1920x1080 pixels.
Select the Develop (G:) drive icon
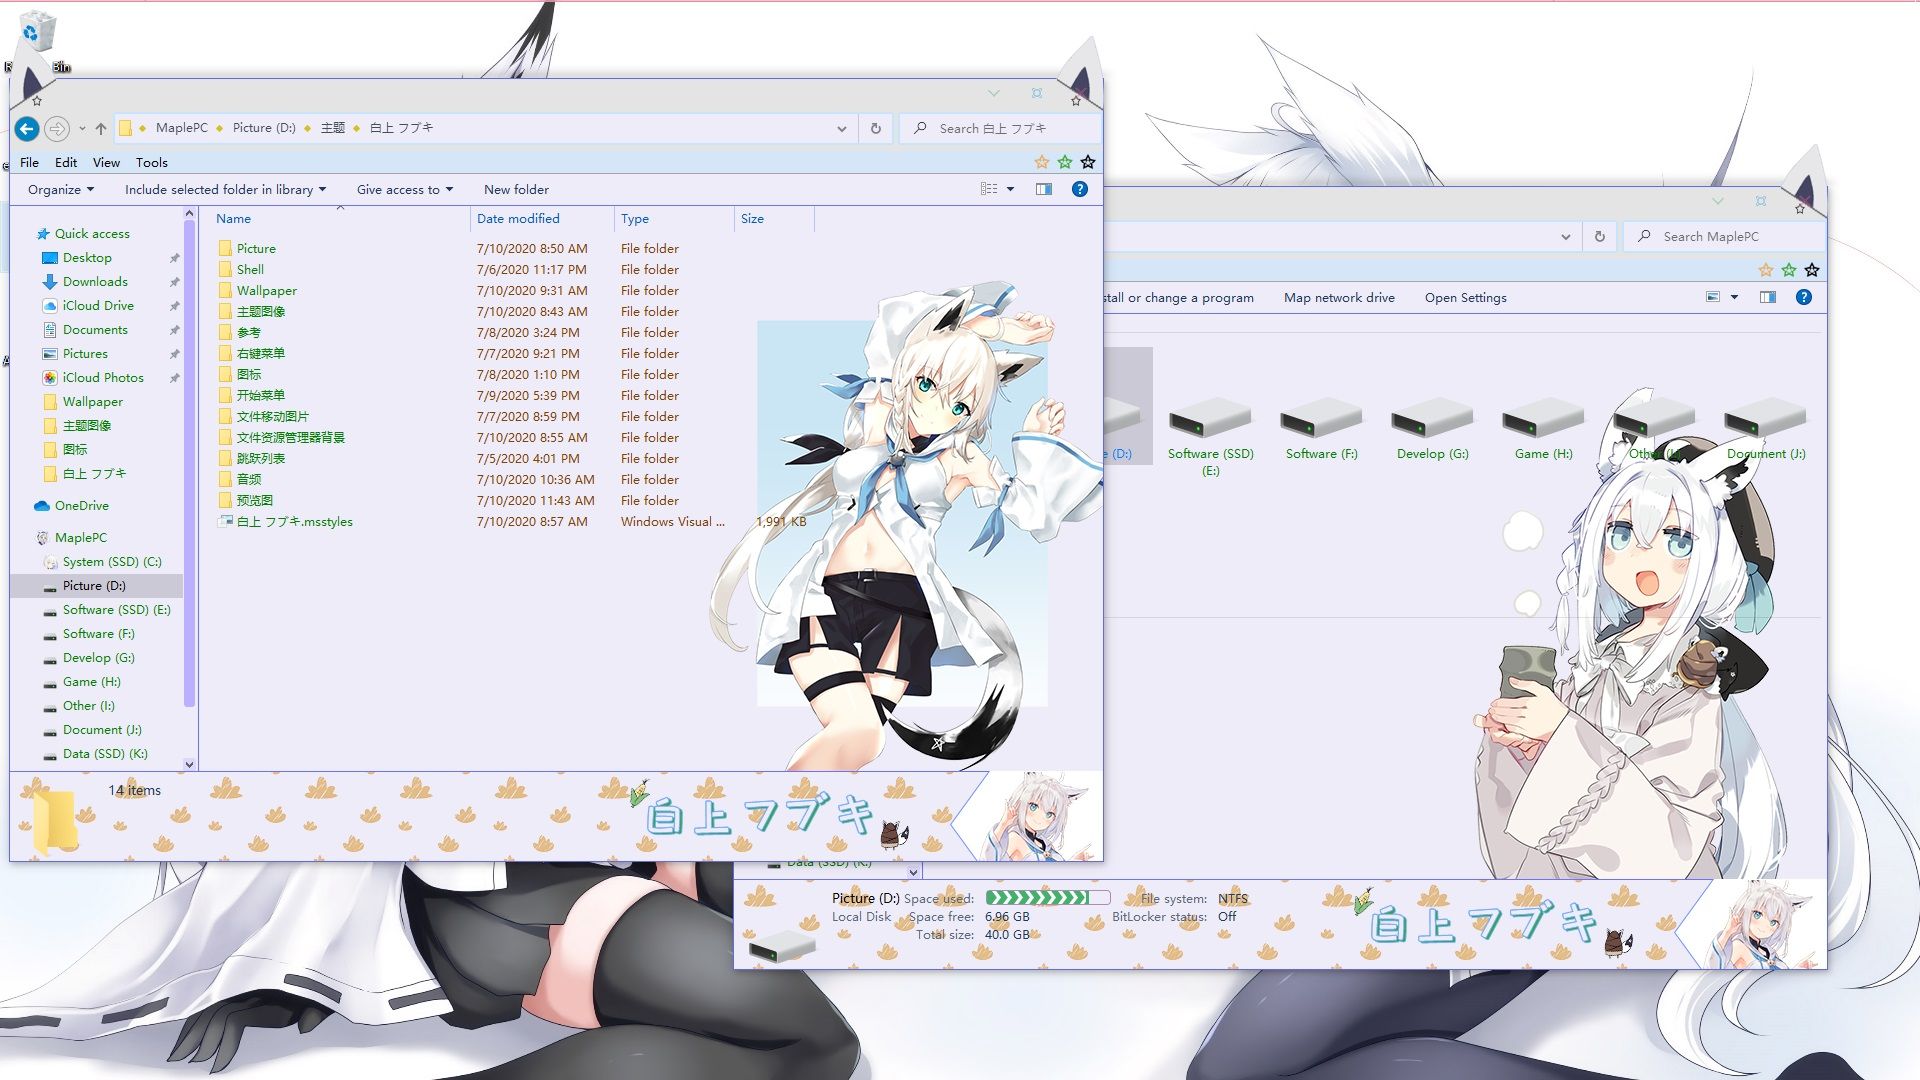coord(1432,428)
